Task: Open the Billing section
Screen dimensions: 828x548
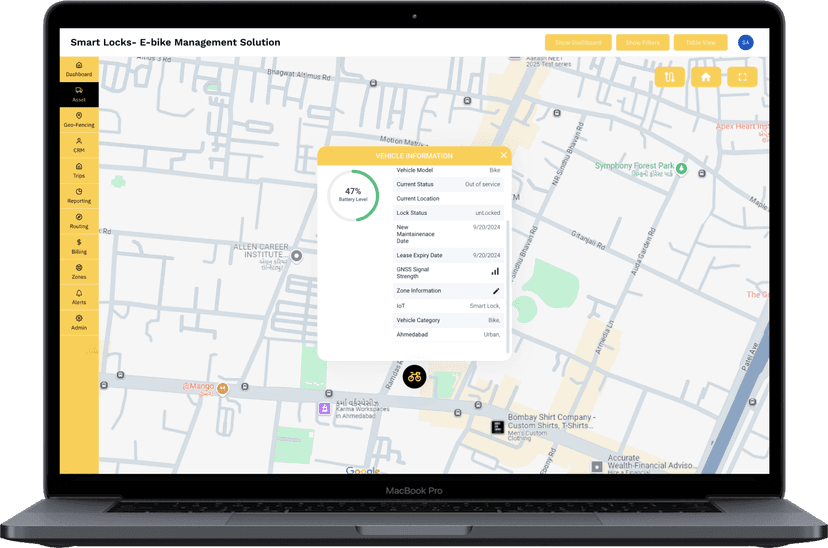Action: tap(79, 246)
